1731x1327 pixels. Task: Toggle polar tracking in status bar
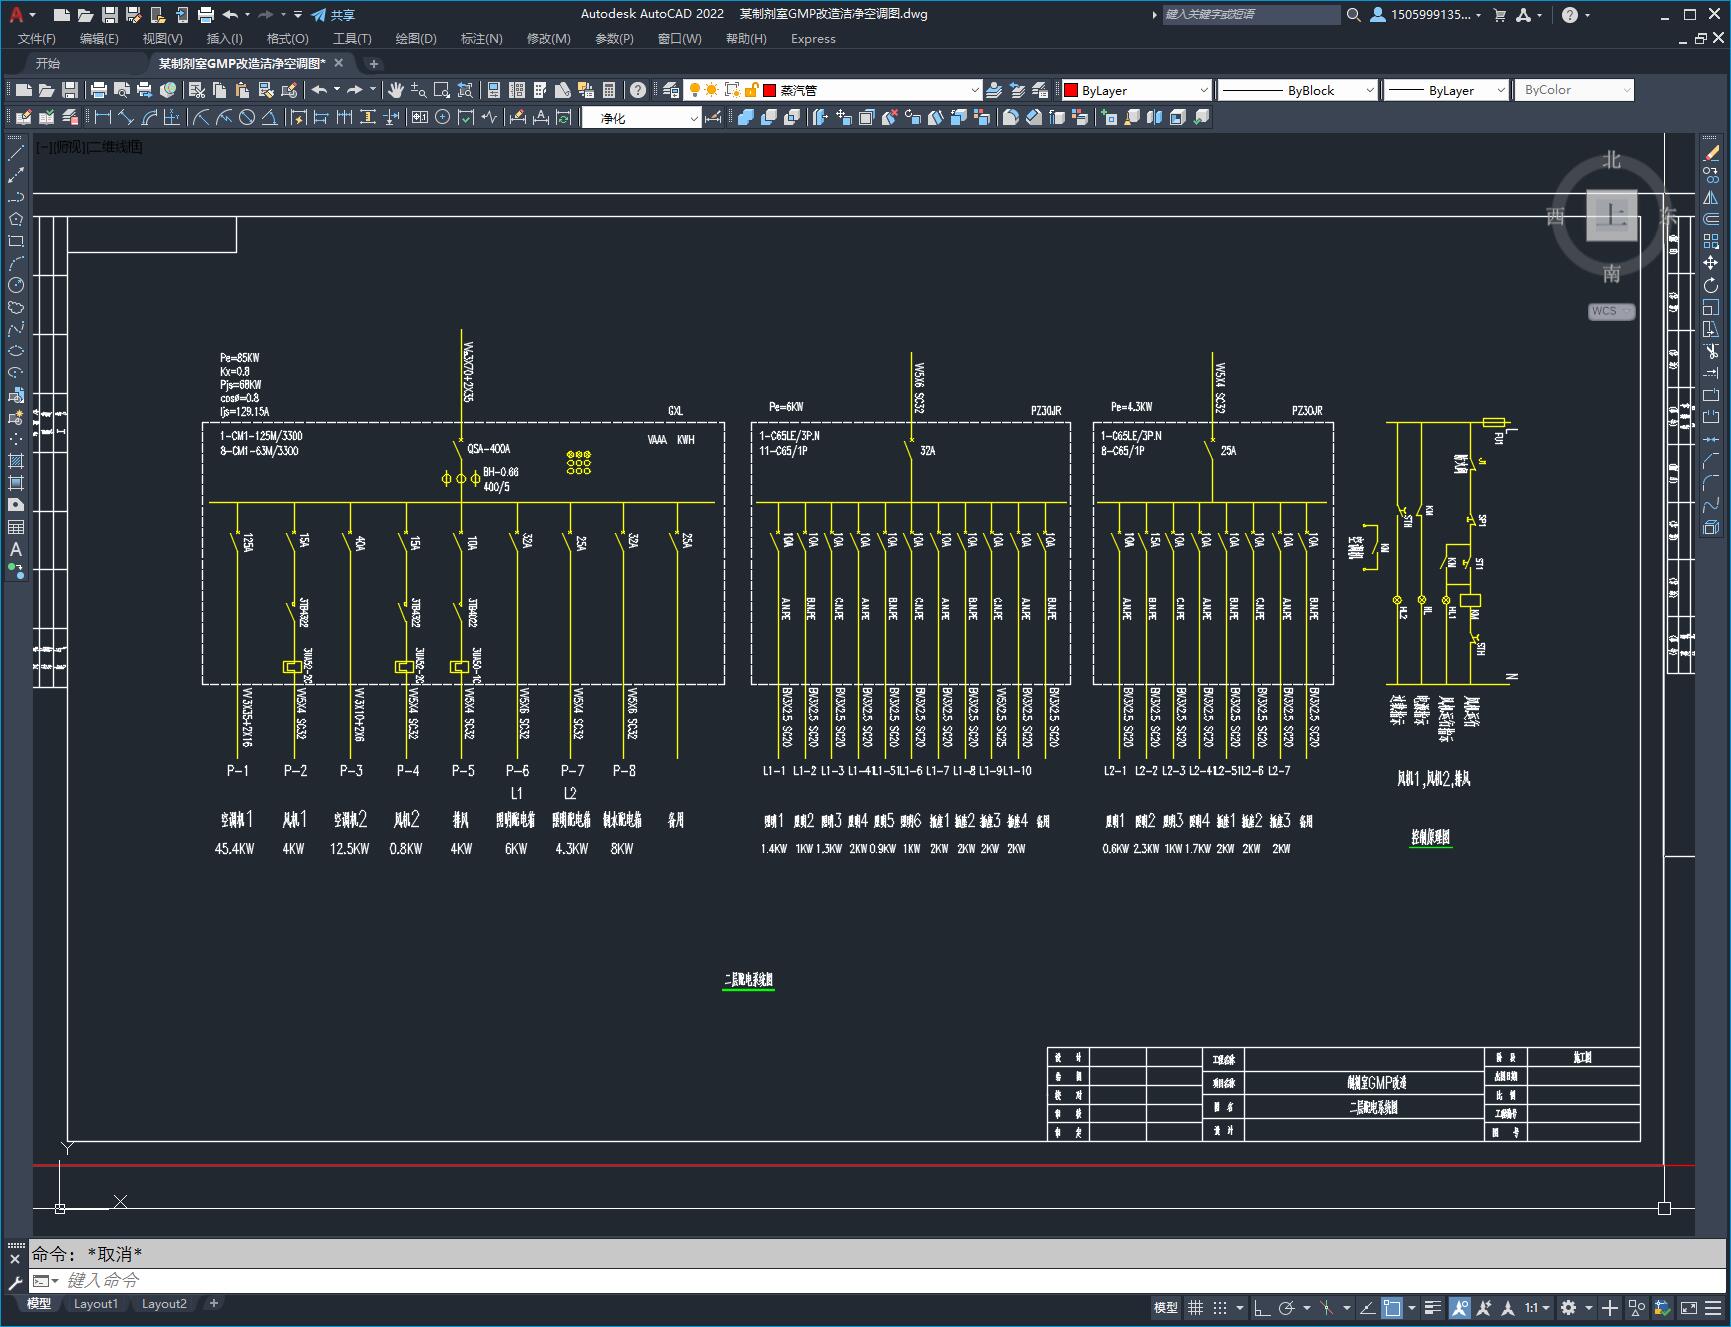[x=1287, y=1307]
